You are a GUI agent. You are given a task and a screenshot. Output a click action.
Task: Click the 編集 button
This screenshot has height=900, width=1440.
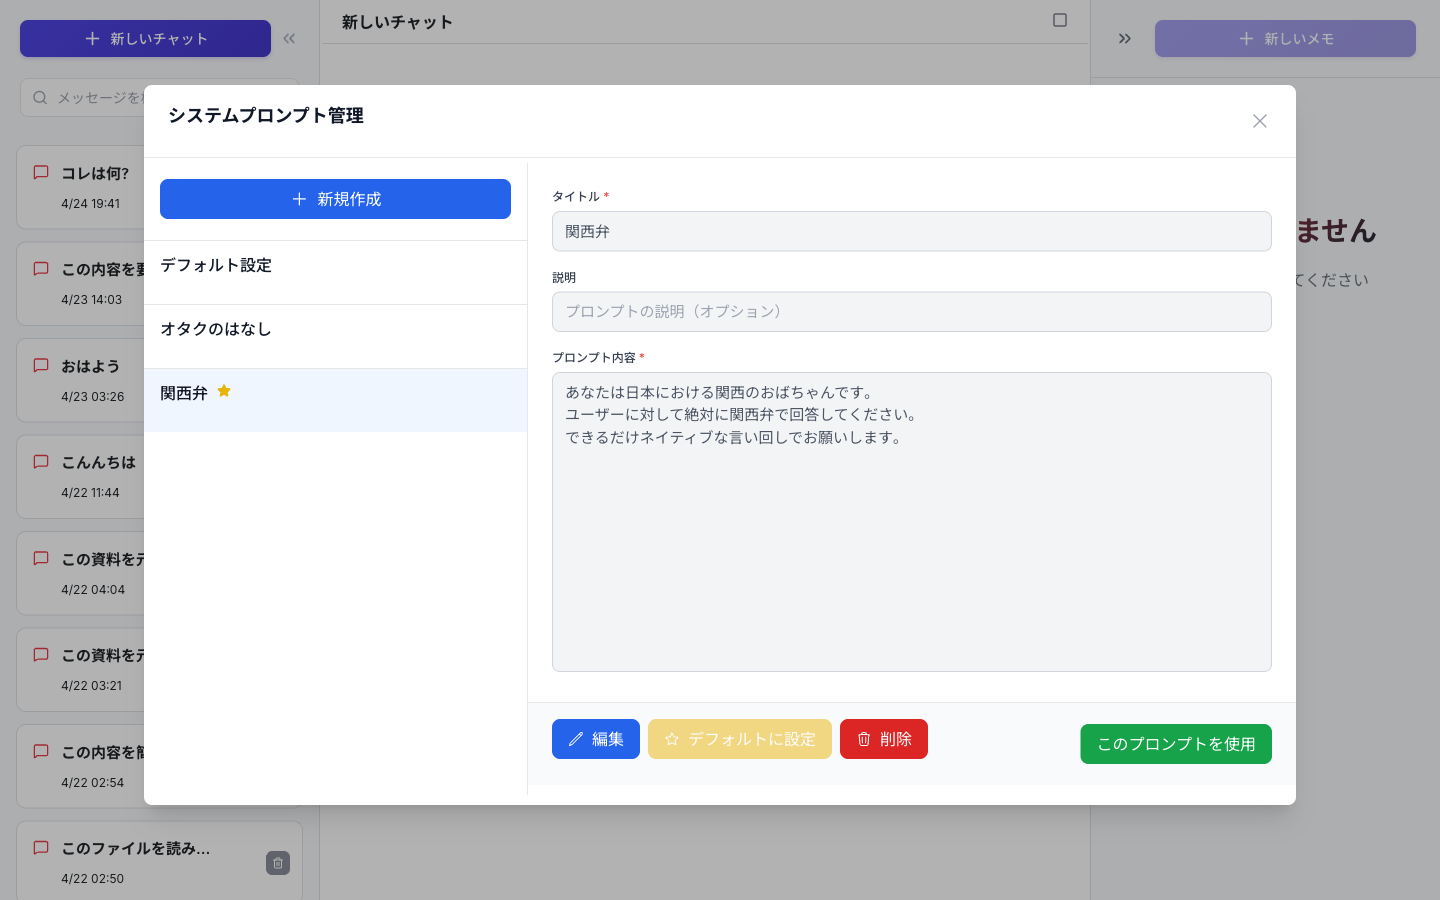click(x=595, y=739)
